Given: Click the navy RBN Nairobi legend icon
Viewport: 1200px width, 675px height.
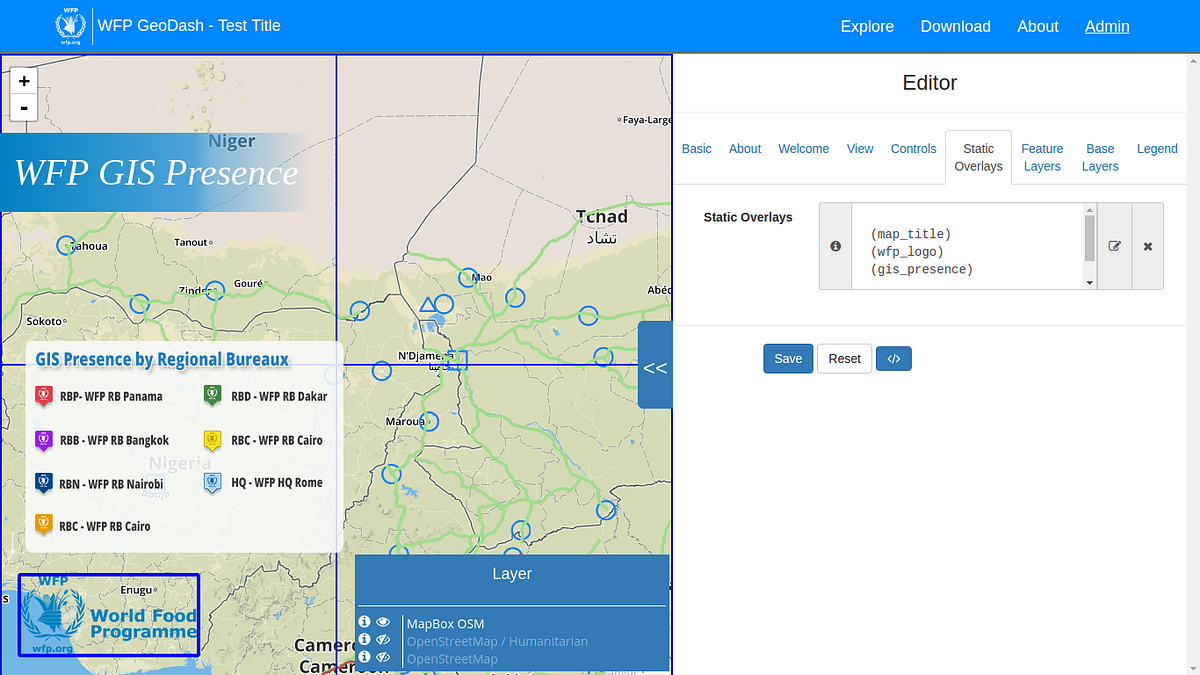Looking at the screenshot, I should [x=43, y=483].
